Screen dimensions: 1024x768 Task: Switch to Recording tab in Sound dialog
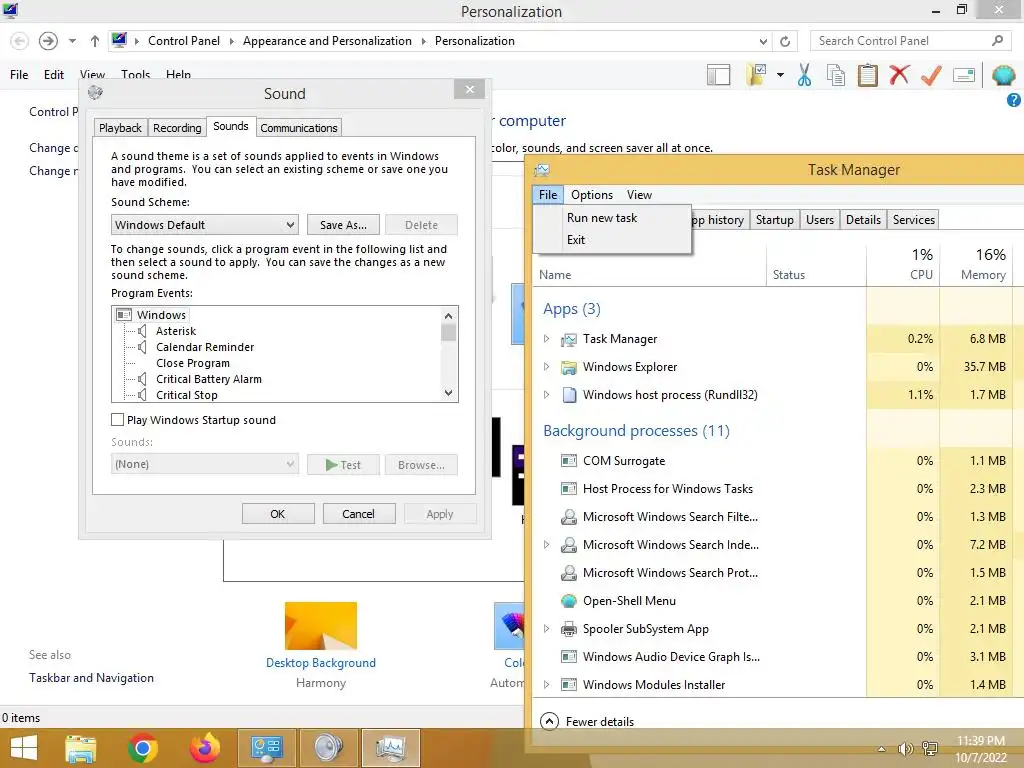click(x=177, y=128)
